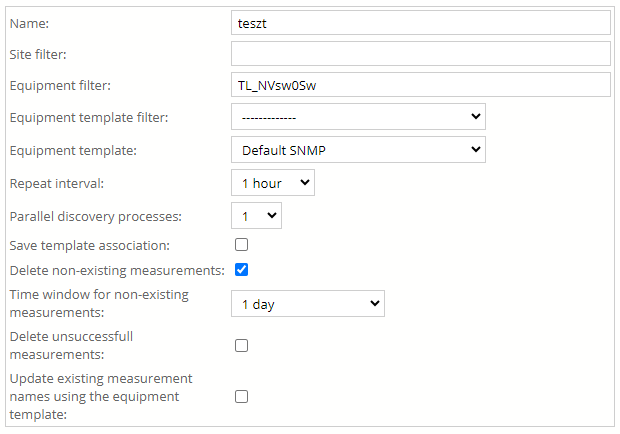Open the Equipment template filter dropdown
620x434 pixels.
click(x=358, y=117)
